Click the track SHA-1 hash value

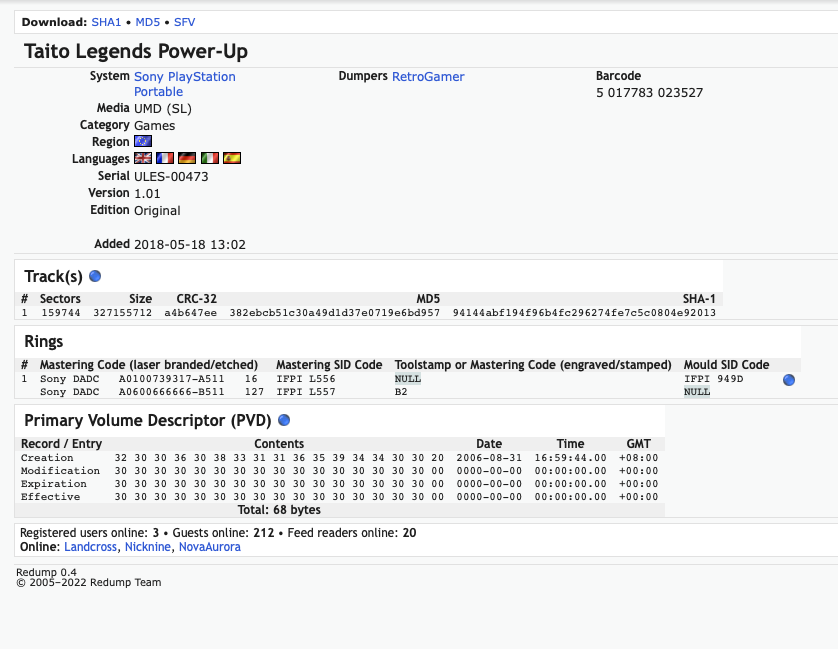point(584,313)
